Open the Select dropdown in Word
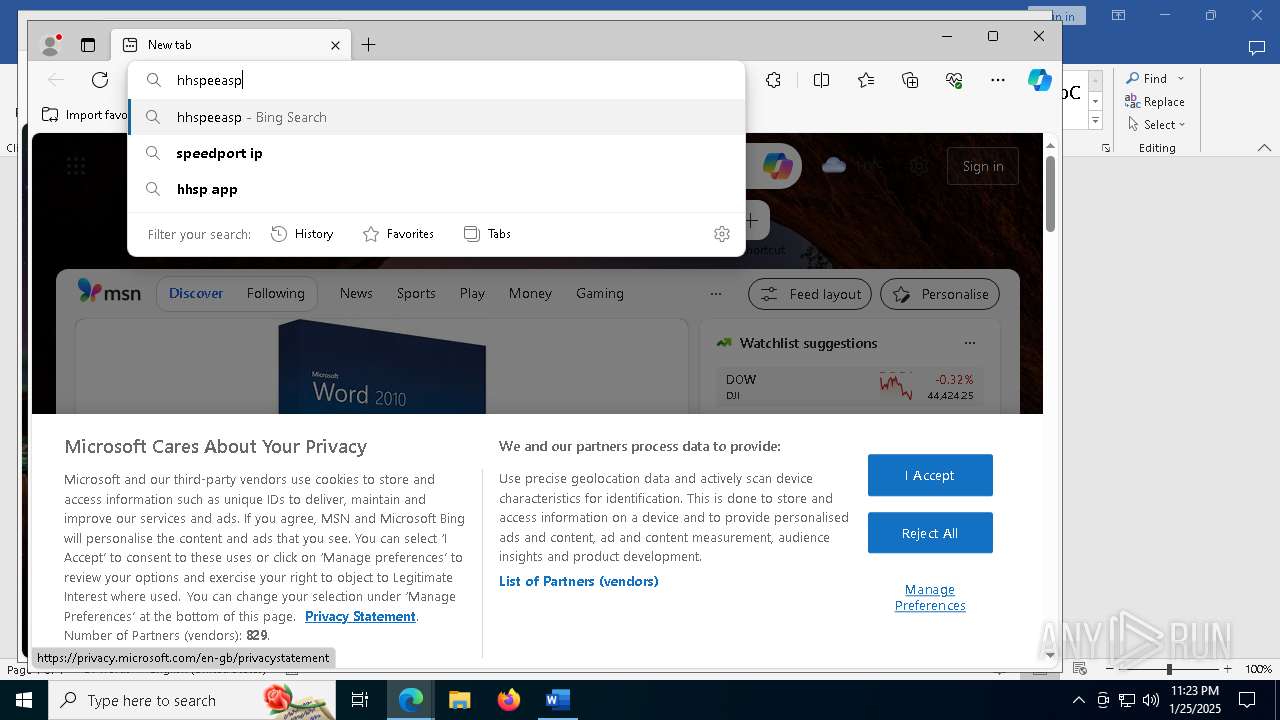The image size is (1280, 720). [1157, 125]
